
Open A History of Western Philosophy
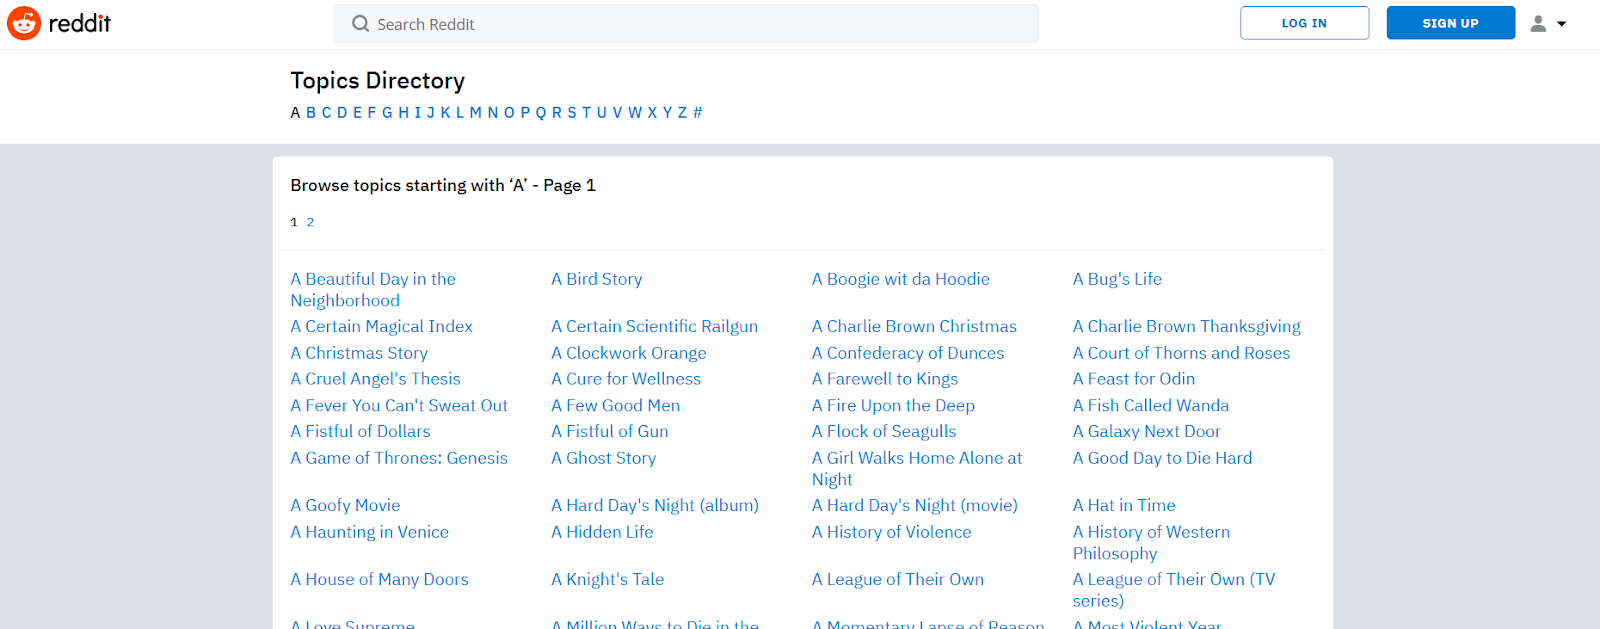point(1151,542)
